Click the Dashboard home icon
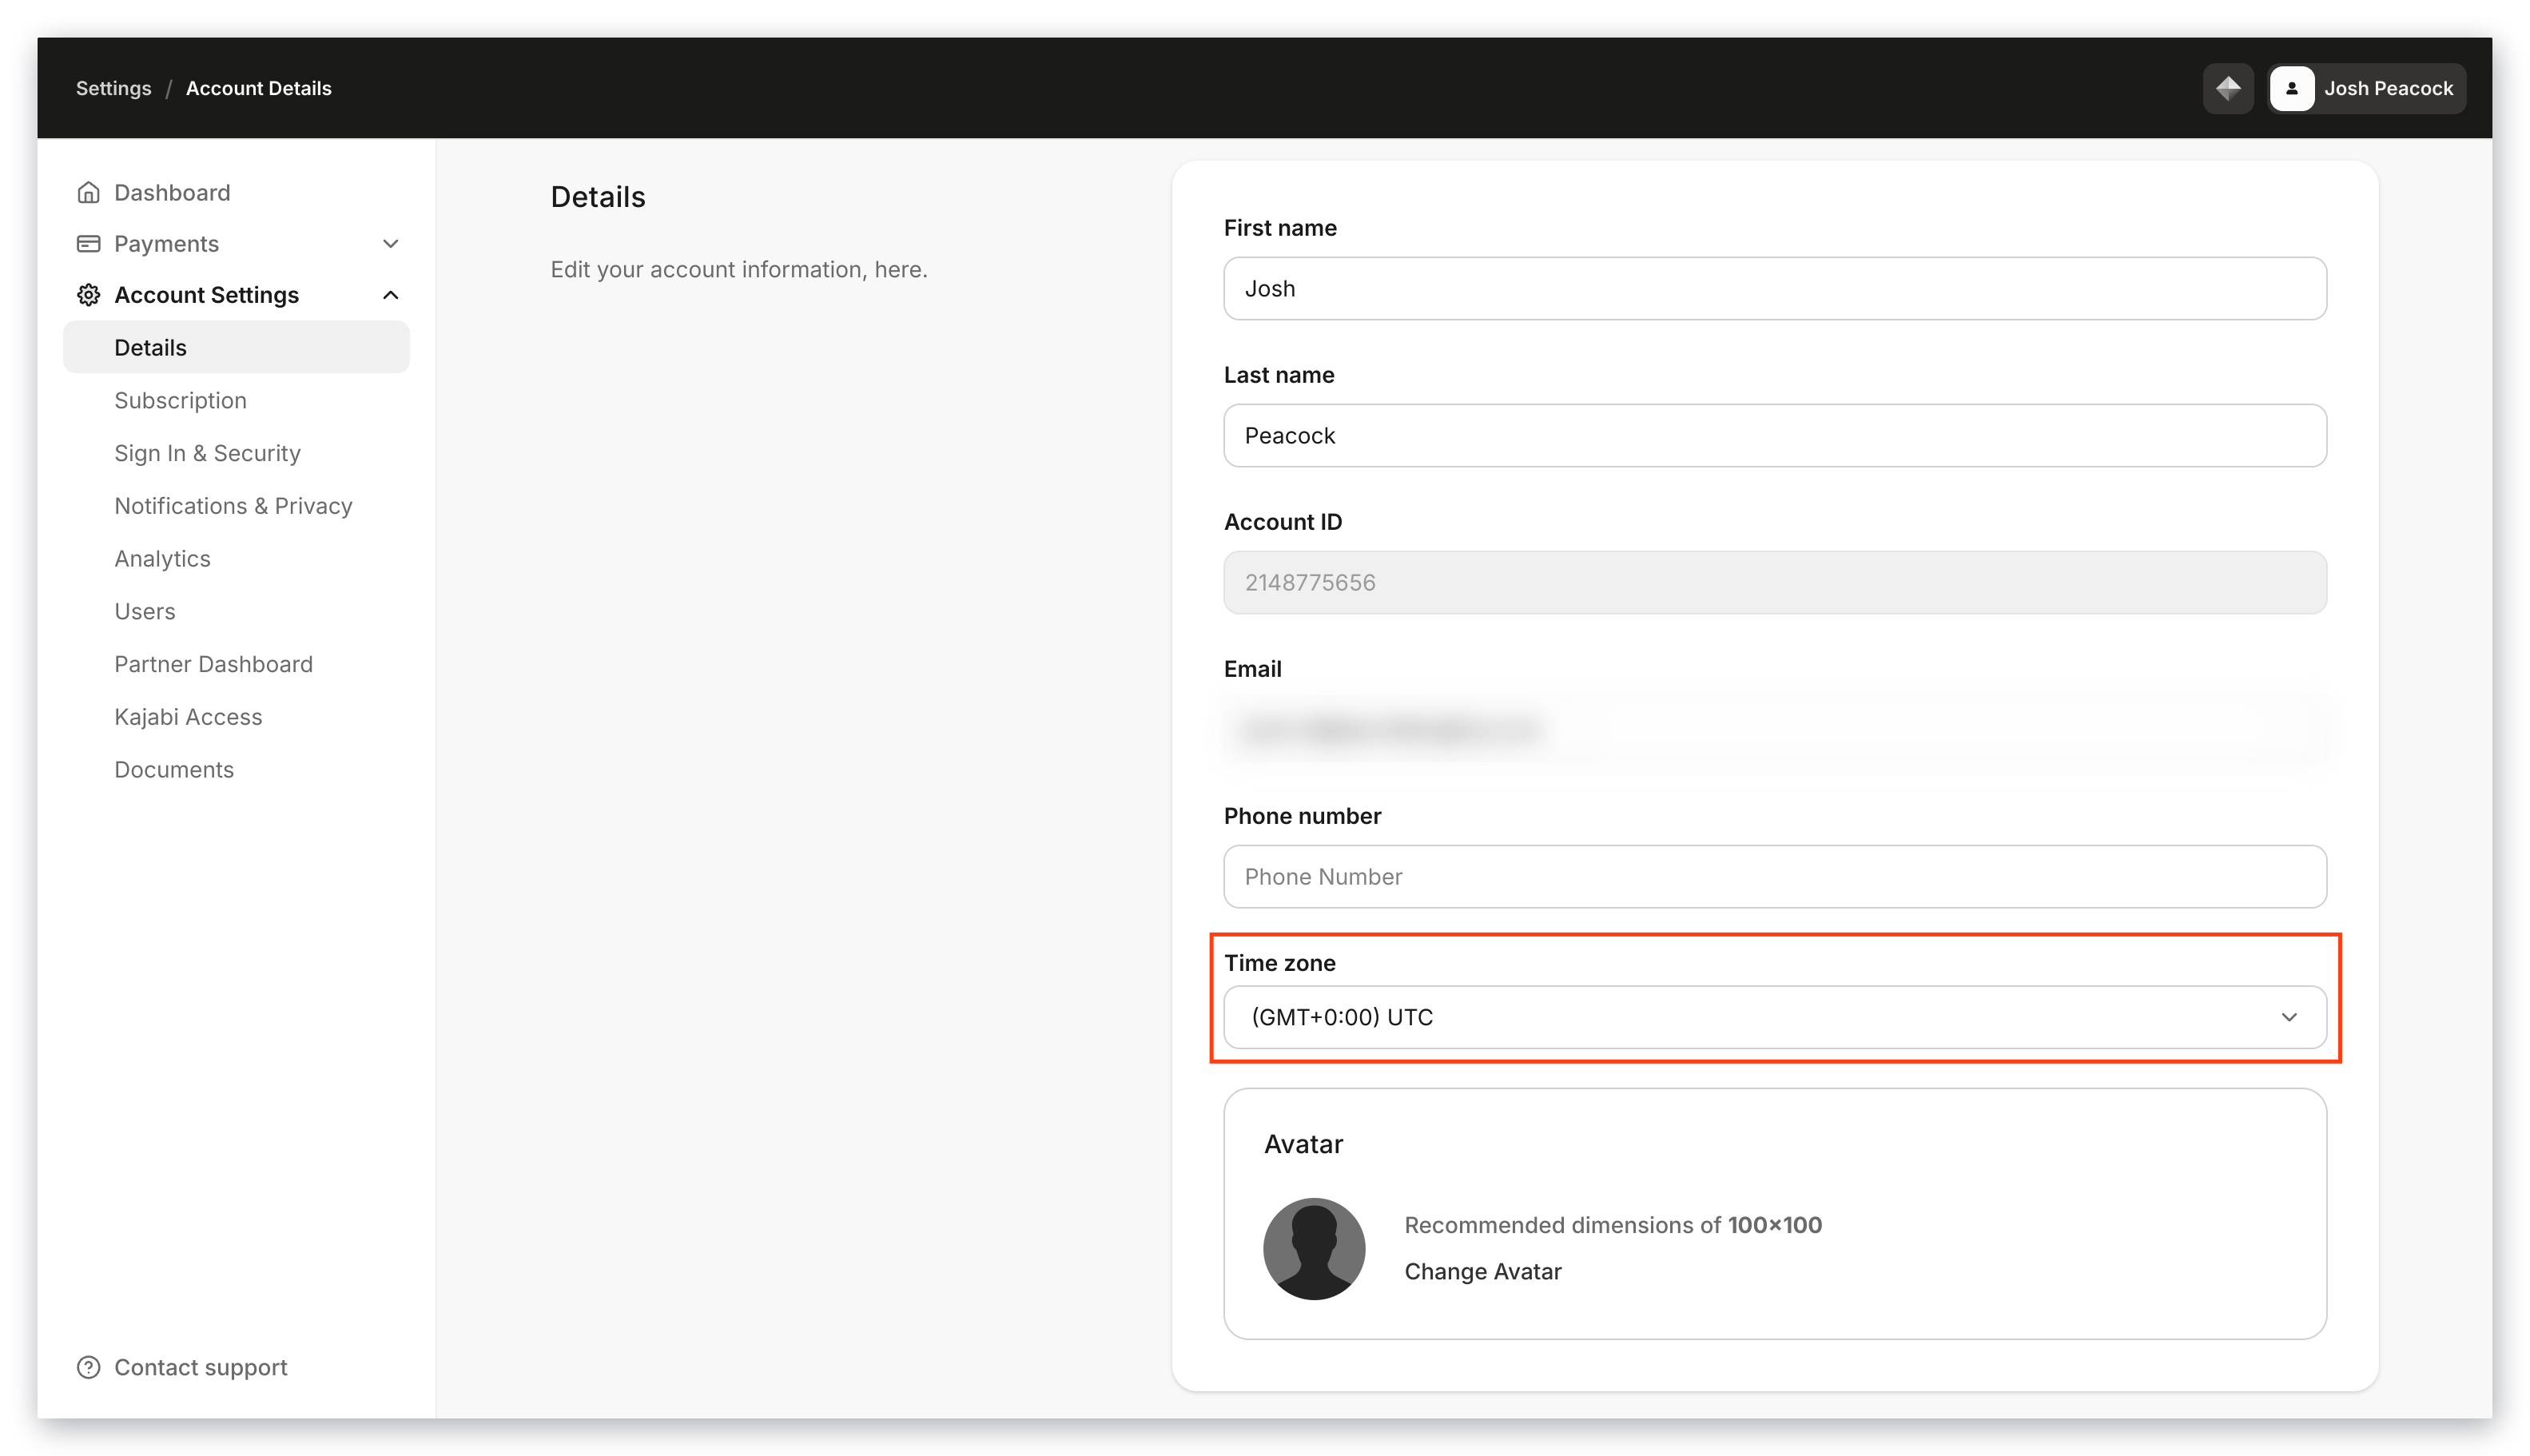The image size is (2530, 1456). (88, 192)
